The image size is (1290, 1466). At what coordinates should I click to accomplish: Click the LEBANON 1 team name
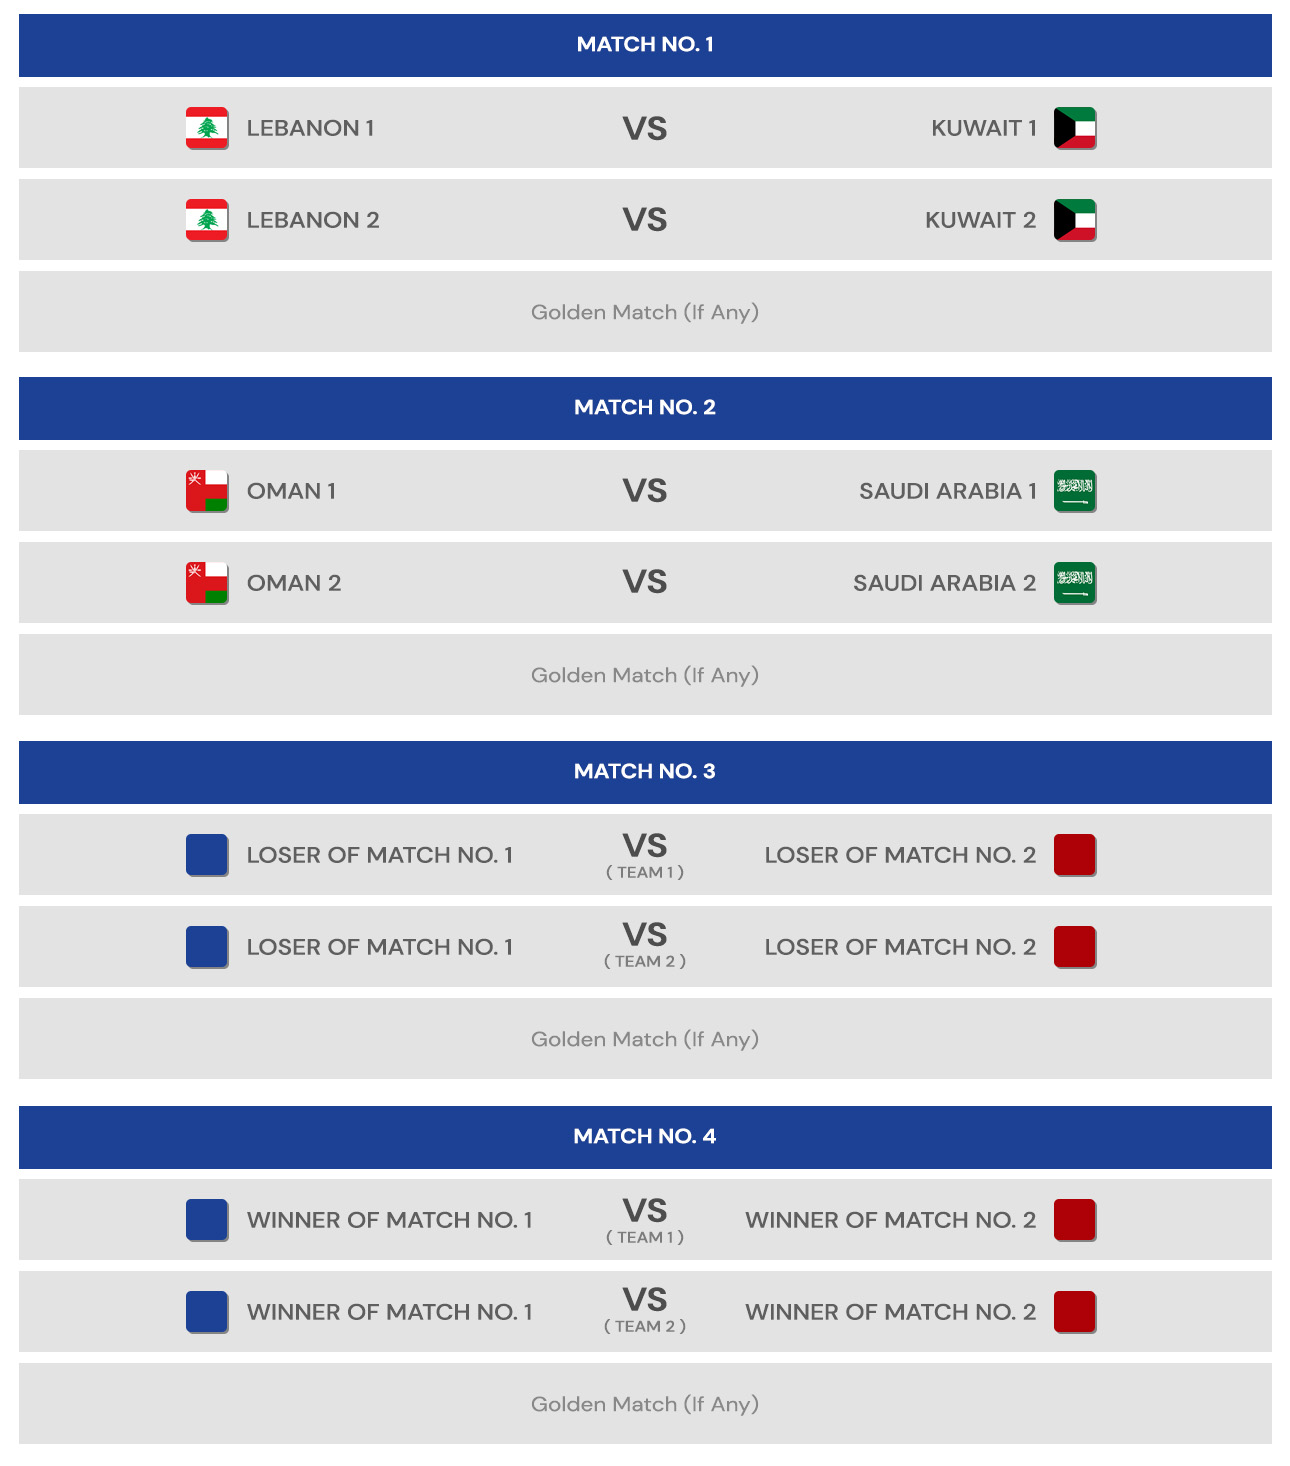click(311, 128)
